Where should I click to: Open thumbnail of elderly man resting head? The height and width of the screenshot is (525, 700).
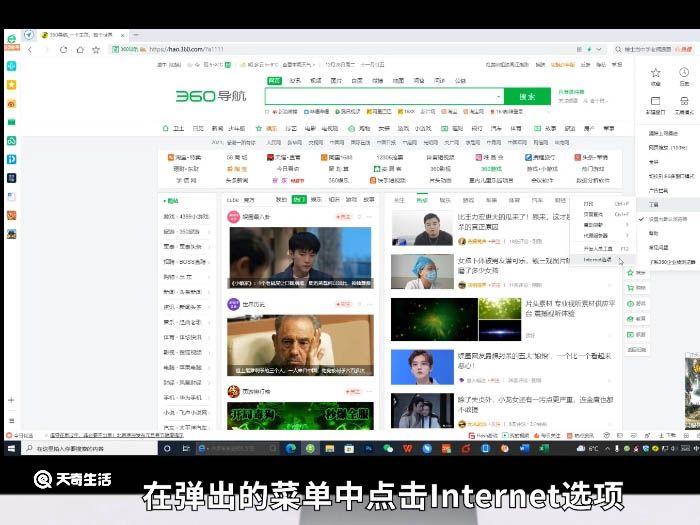click(x=300, y=345)
